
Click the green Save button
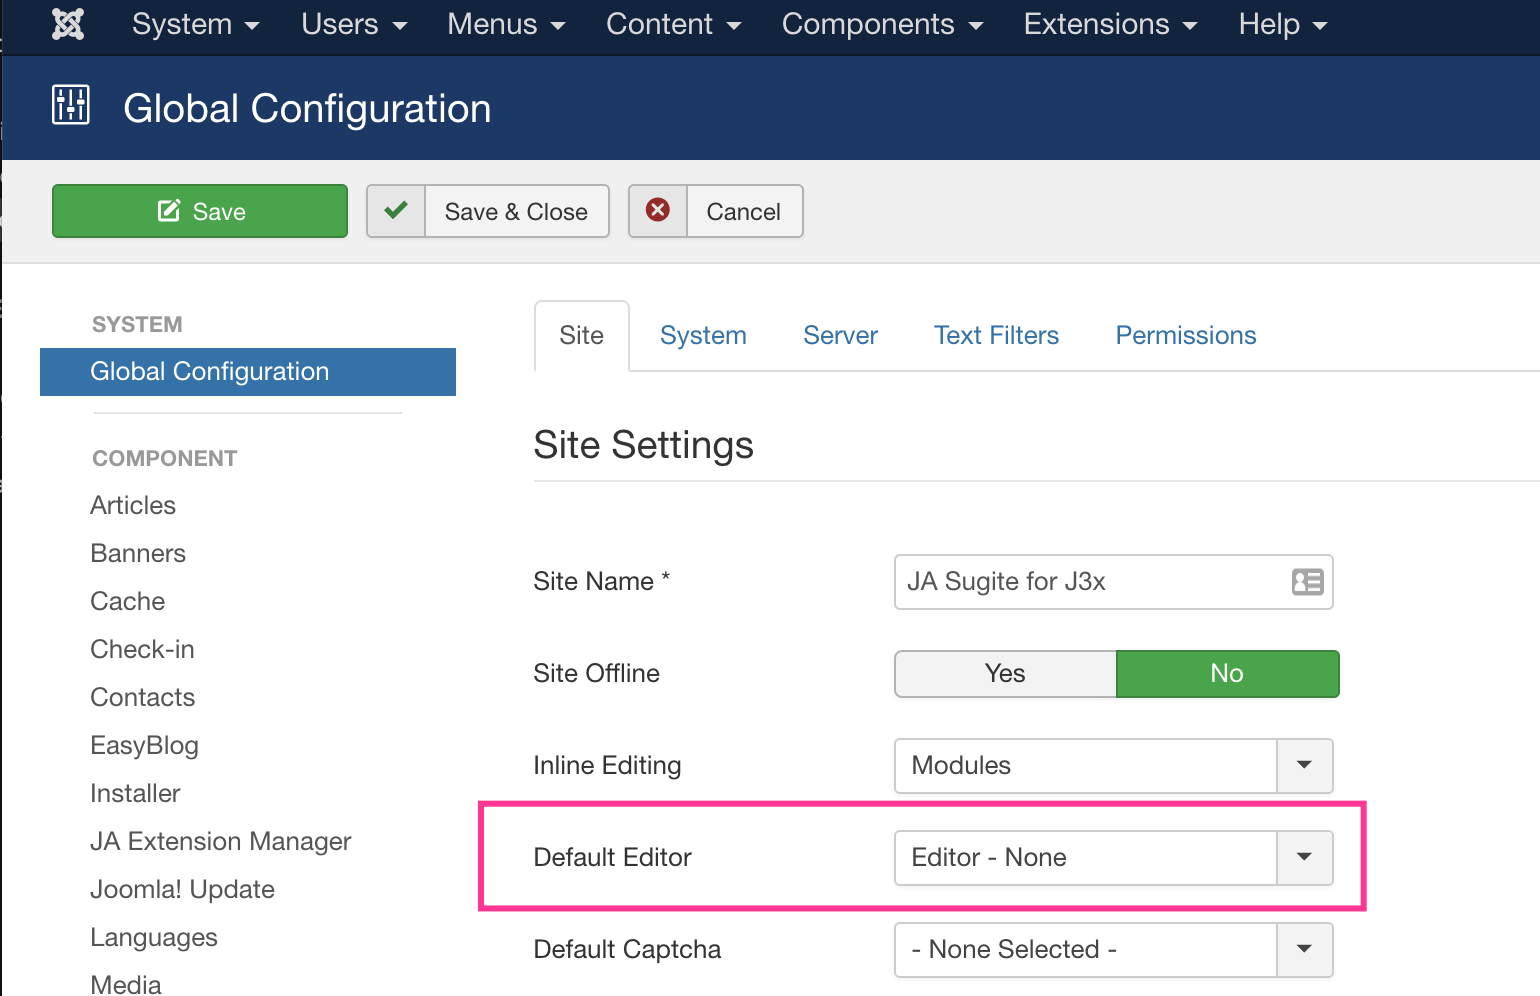pyautogui.click(x=200, y=211)
